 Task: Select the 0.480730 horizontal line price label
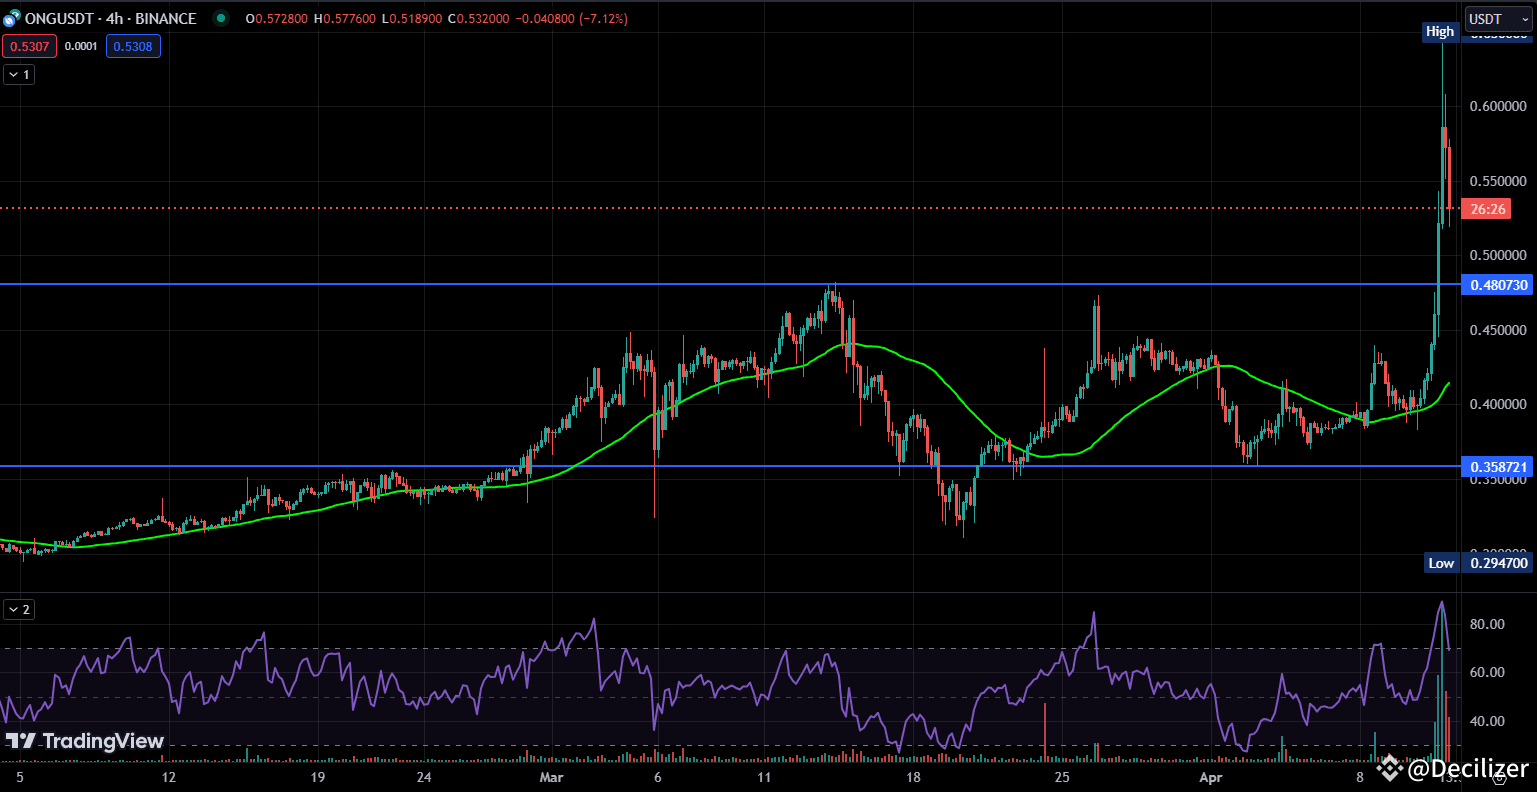coord(1497,285)
